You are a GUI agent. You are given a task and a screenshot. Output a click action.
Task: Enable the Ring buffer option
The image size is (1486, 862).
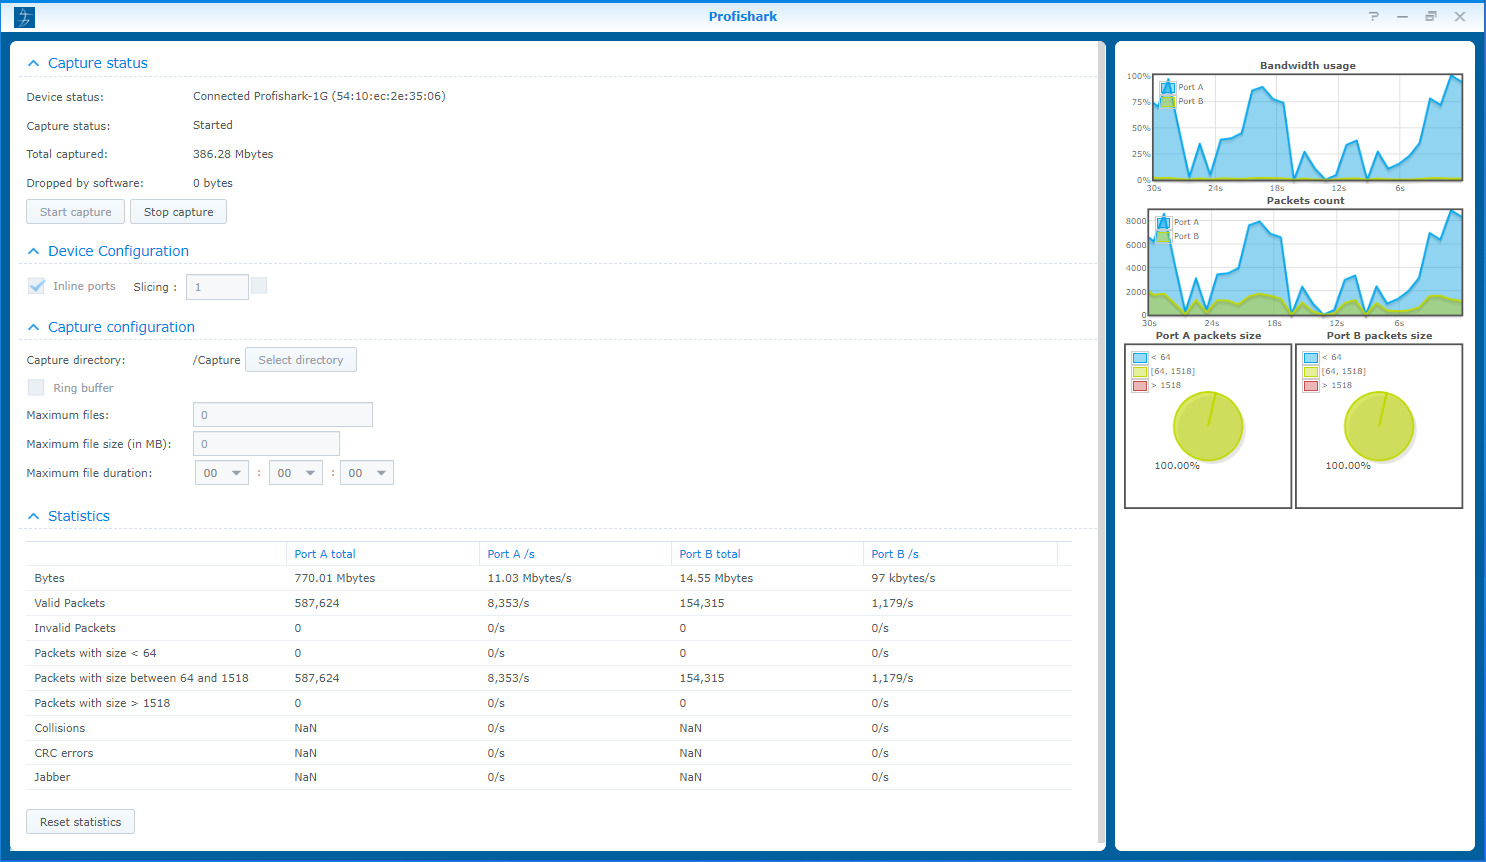point(36,388)
